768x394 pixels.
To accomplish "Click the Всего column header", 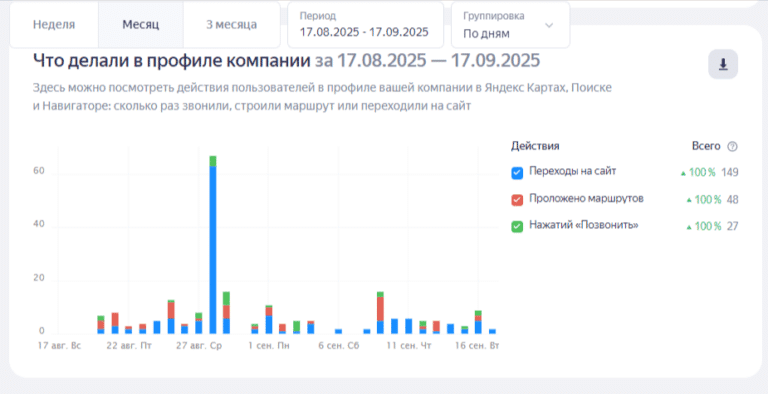I will click(706, 146).
